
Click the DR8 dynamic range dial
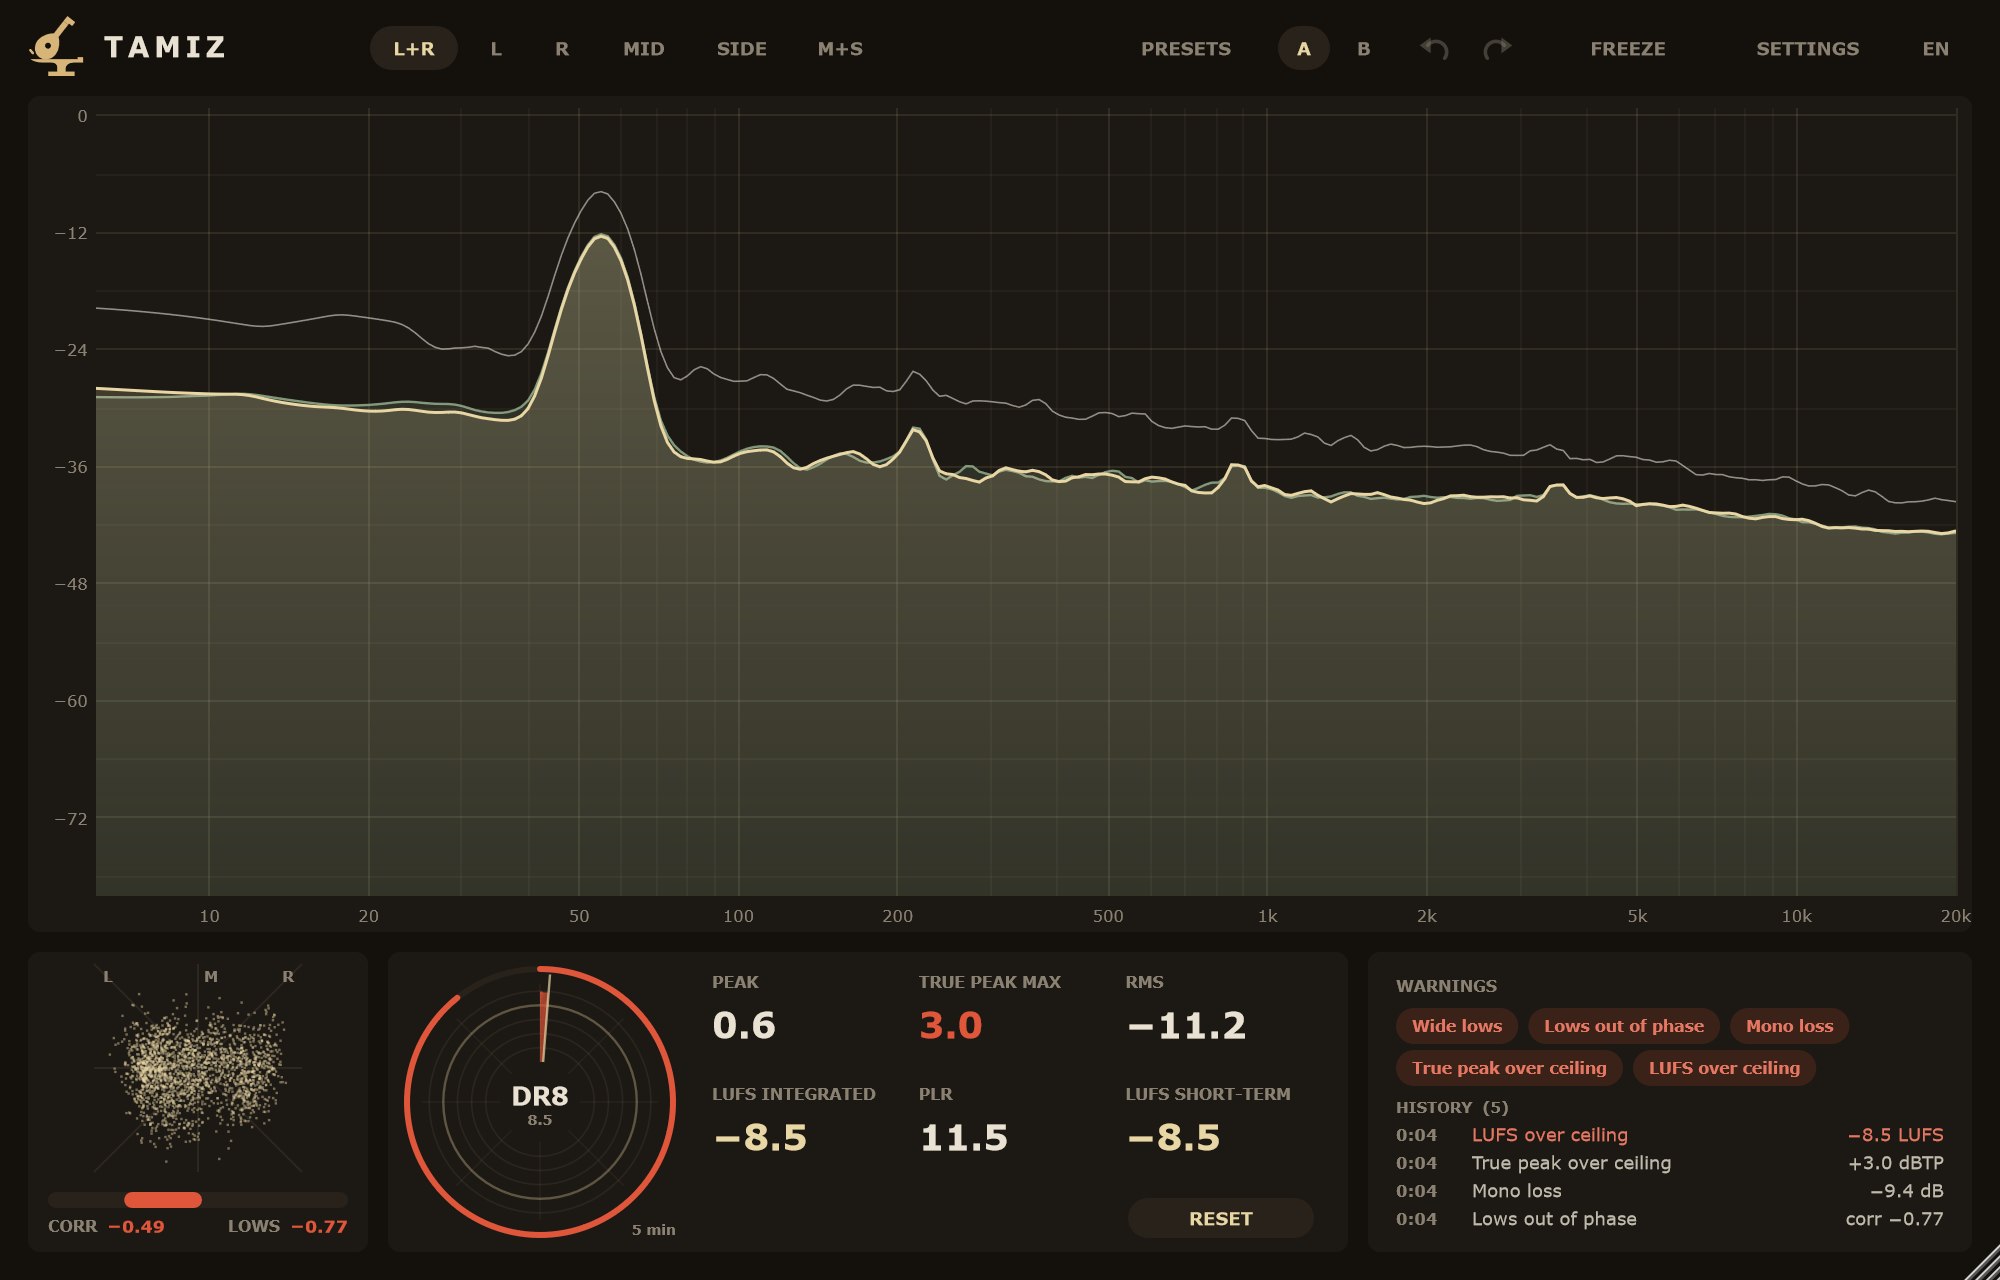click(540, 1102)
